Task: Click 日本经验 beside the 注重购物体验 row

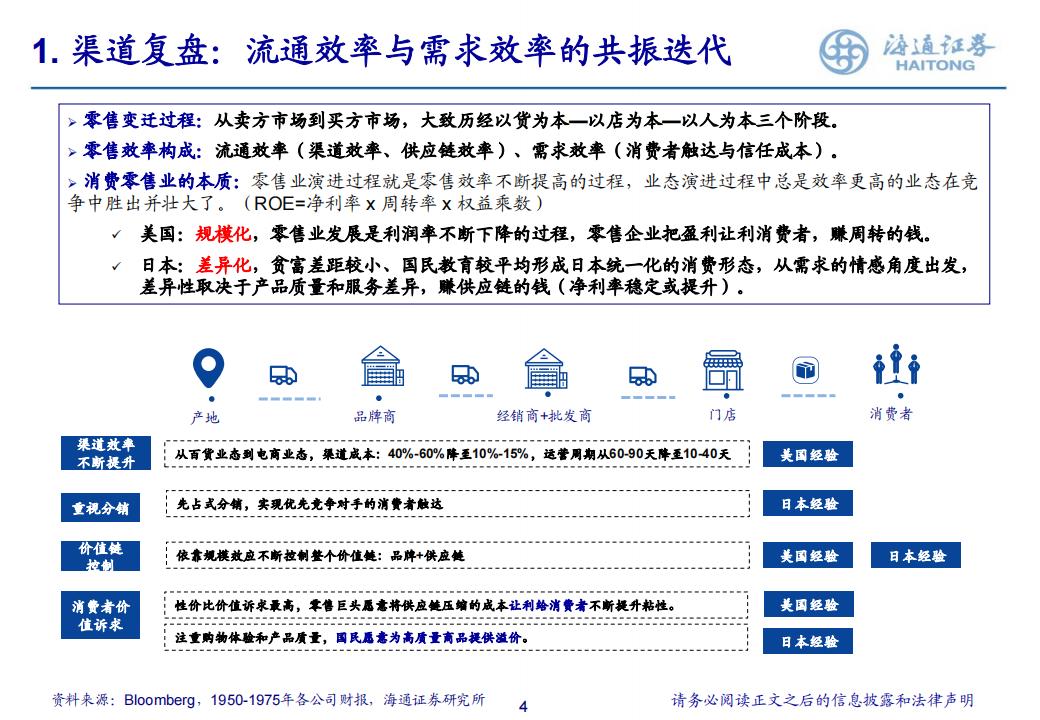Action: [x=808, y=641]
